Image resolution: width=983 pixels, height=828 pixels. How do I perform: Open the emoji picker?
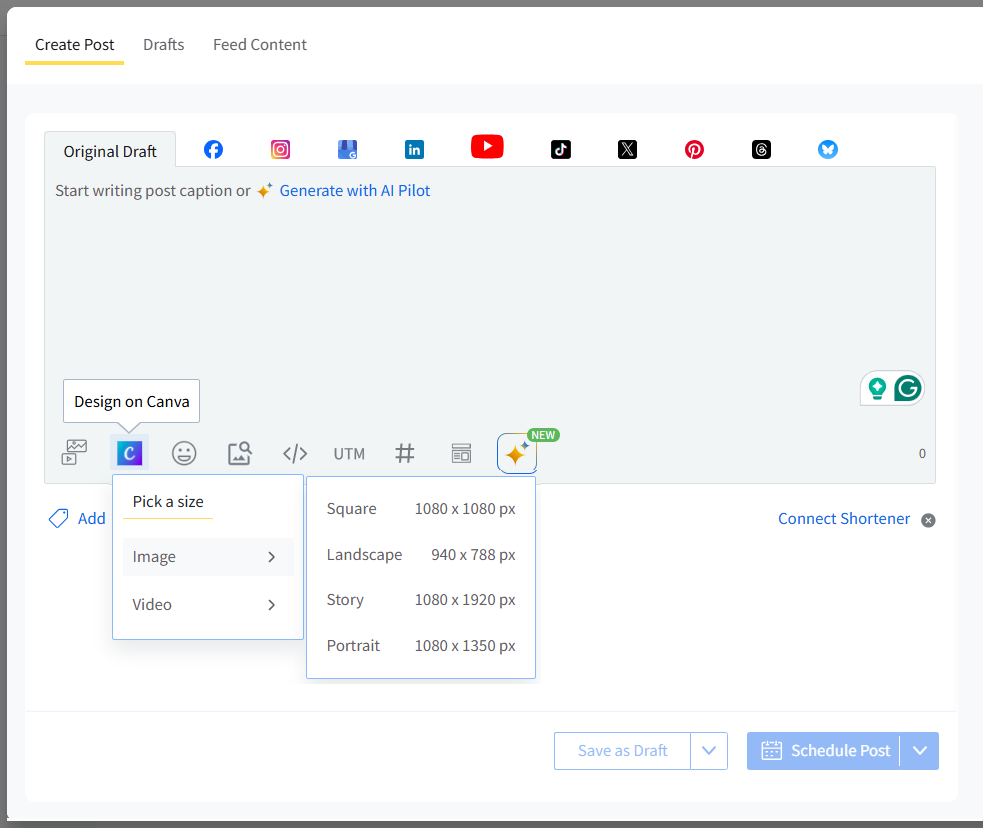coord(184,453)
